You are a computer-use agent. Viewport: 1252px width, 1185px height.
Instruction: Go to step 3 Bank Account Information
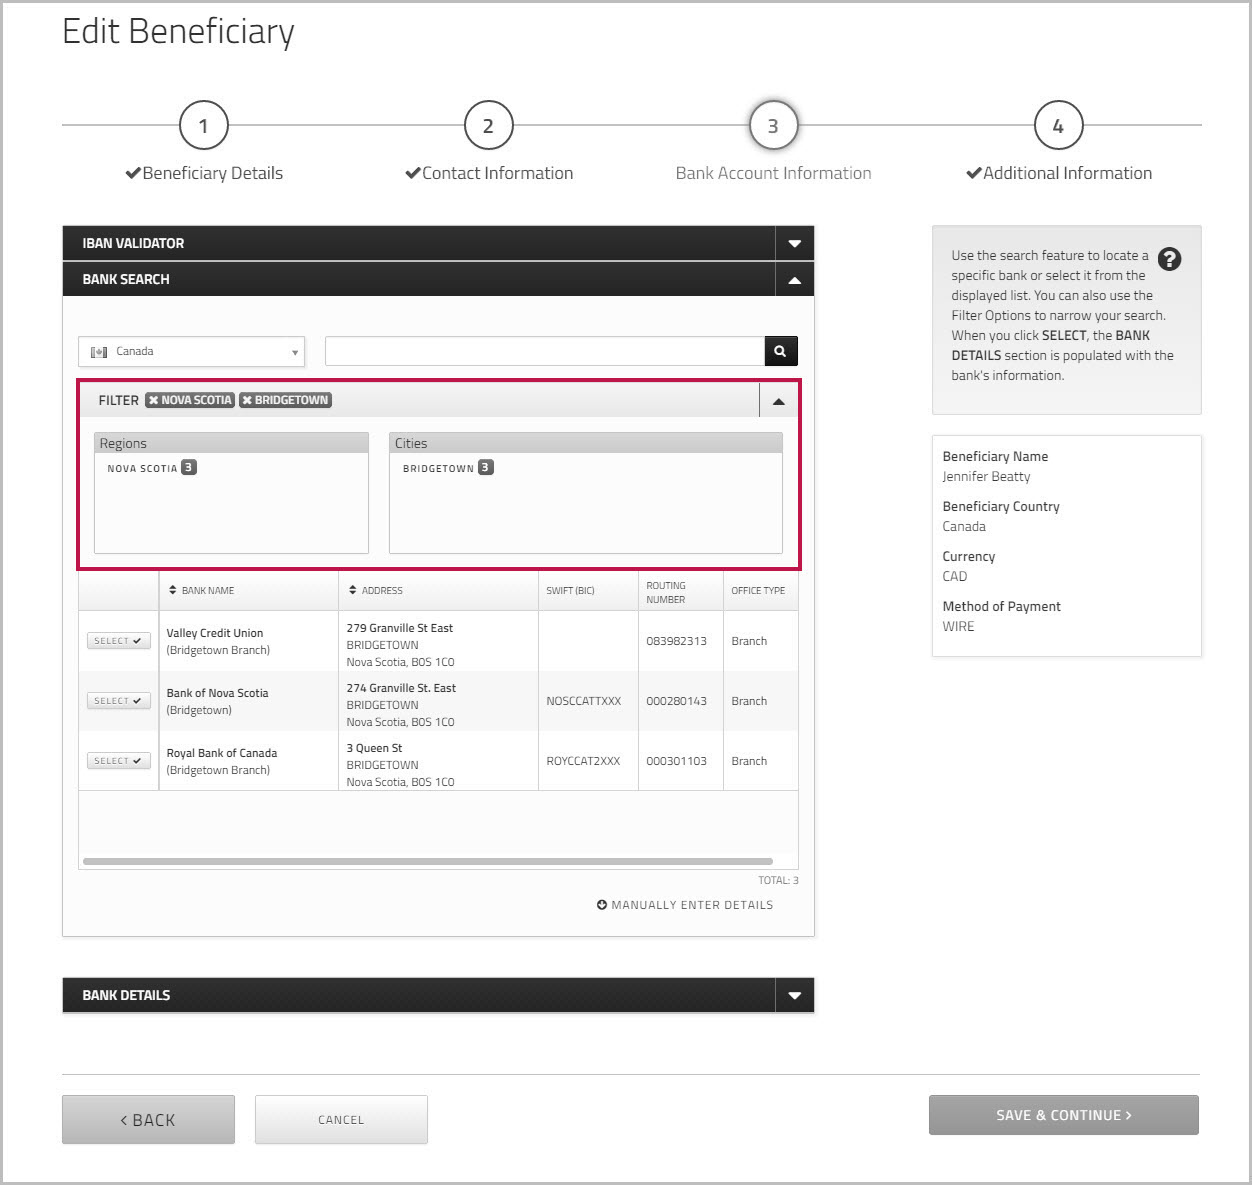coord(773,126)
